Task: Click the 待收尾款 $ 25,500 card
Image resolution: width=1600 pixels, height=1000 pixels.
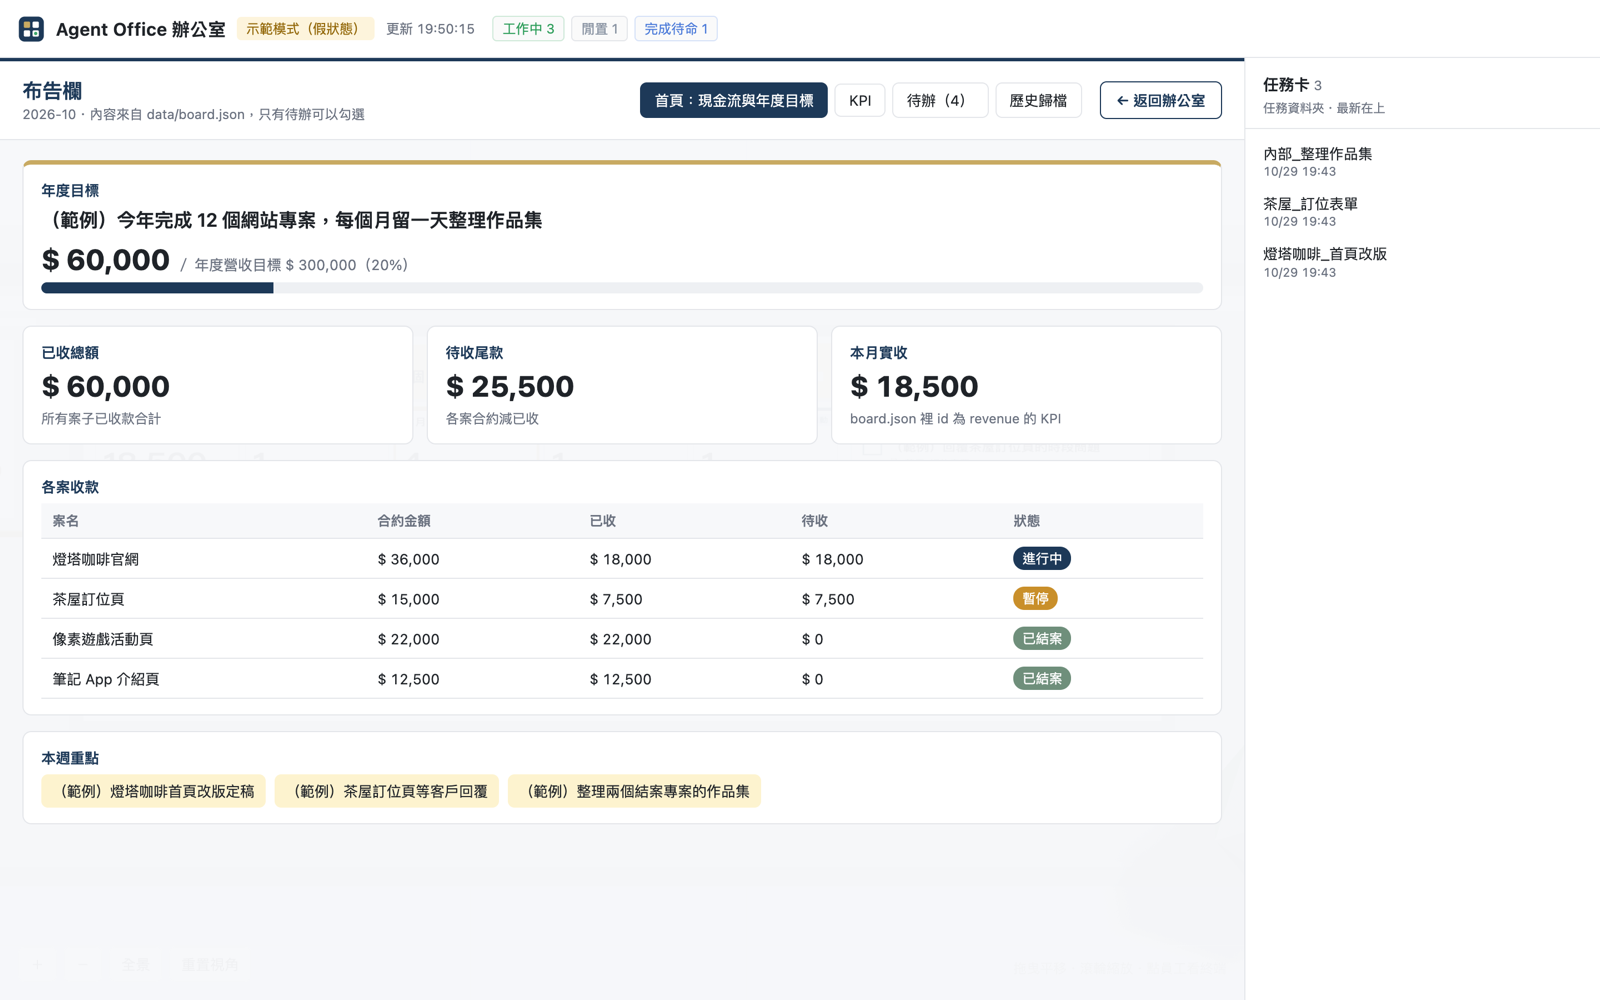Action: tap(622, 385)
